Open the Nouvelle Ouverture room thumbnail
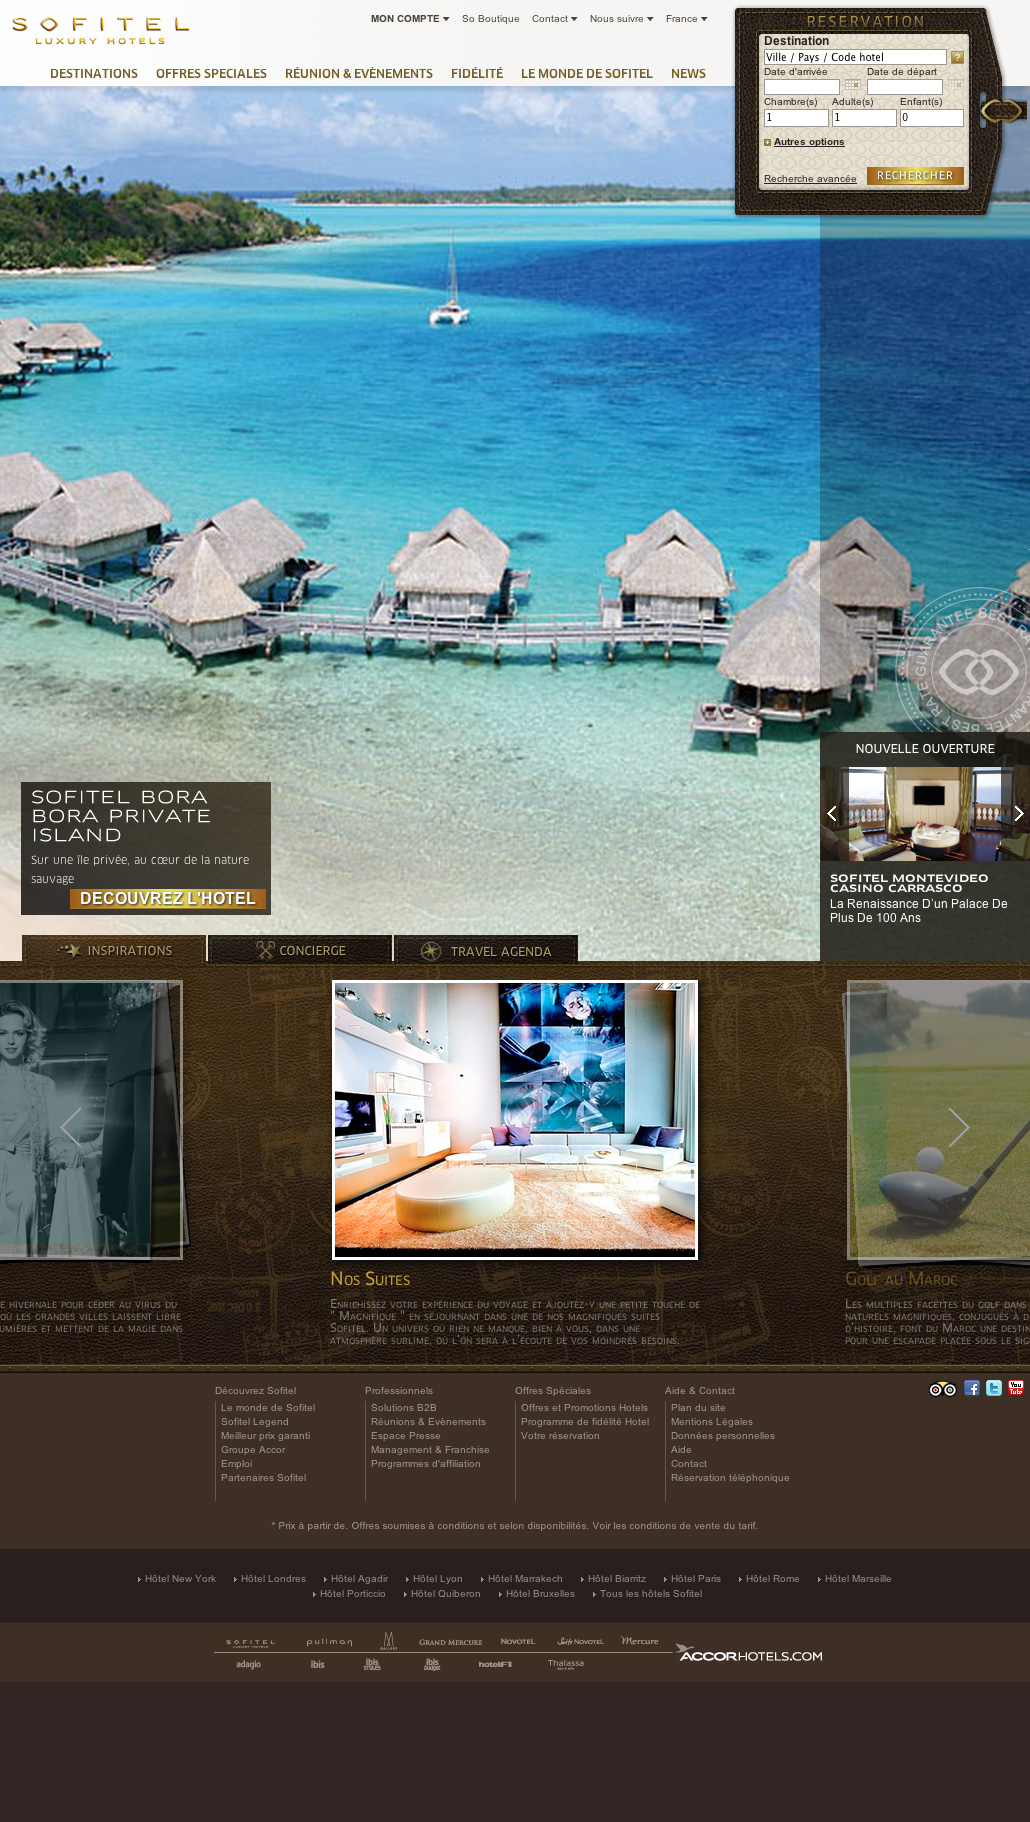The width and height of the screenshot is (1030, 1822). click(x=925, y=814)
